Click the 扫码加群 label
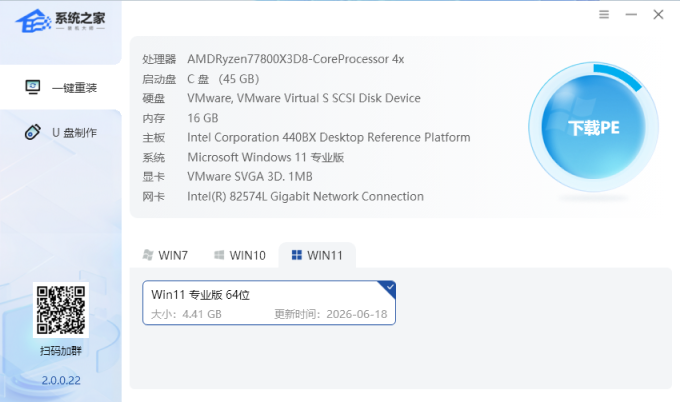Screen dimensions: 680x402 click(x=61, y=351)
